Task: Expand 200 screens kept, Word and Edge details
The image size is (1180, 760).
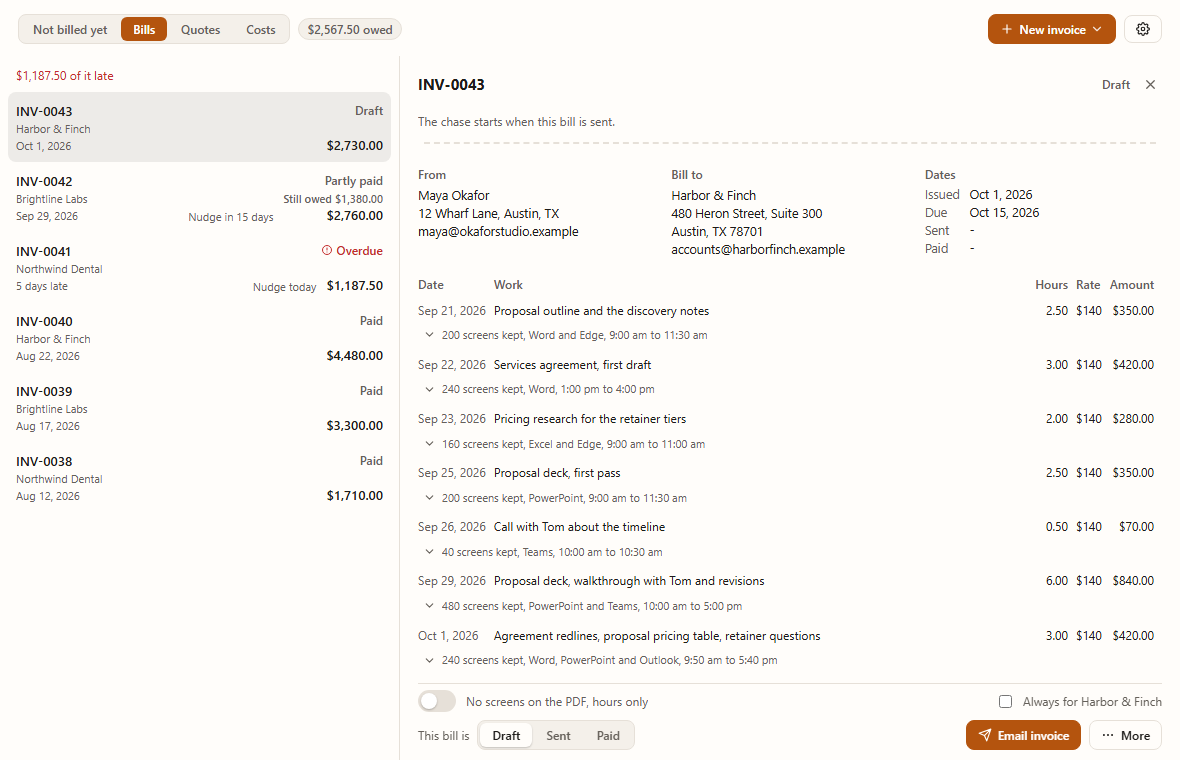Action: (x=429, y=335)
